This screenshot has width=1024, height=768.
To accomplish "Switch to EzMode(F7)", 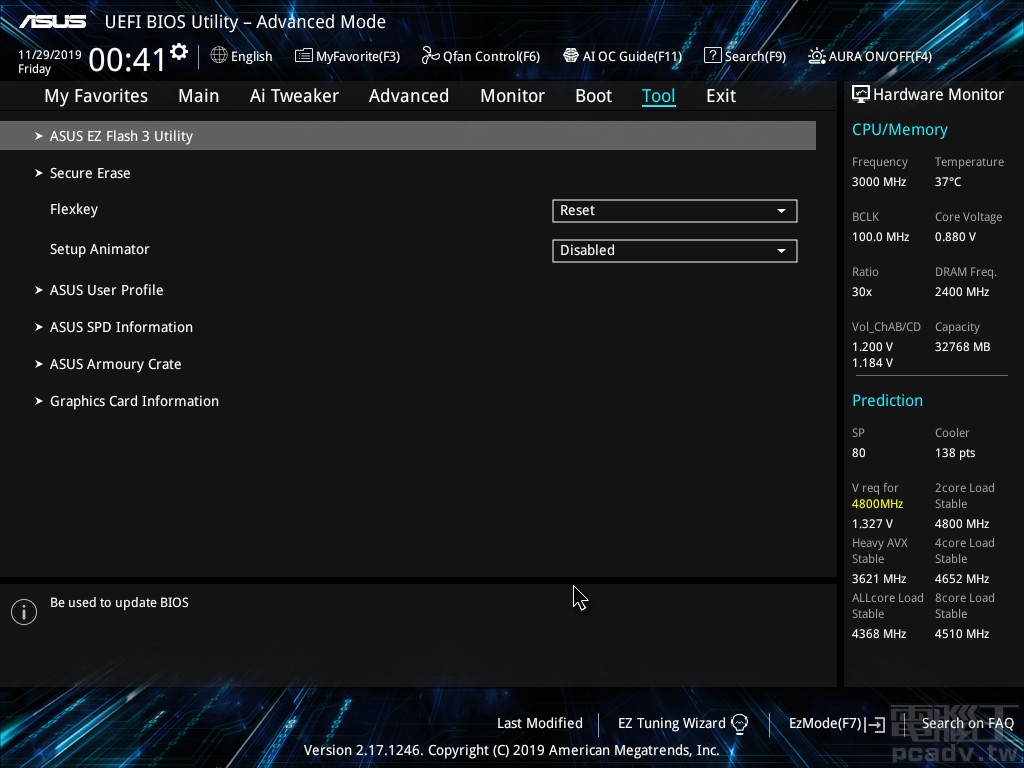I will click(836, 724).
